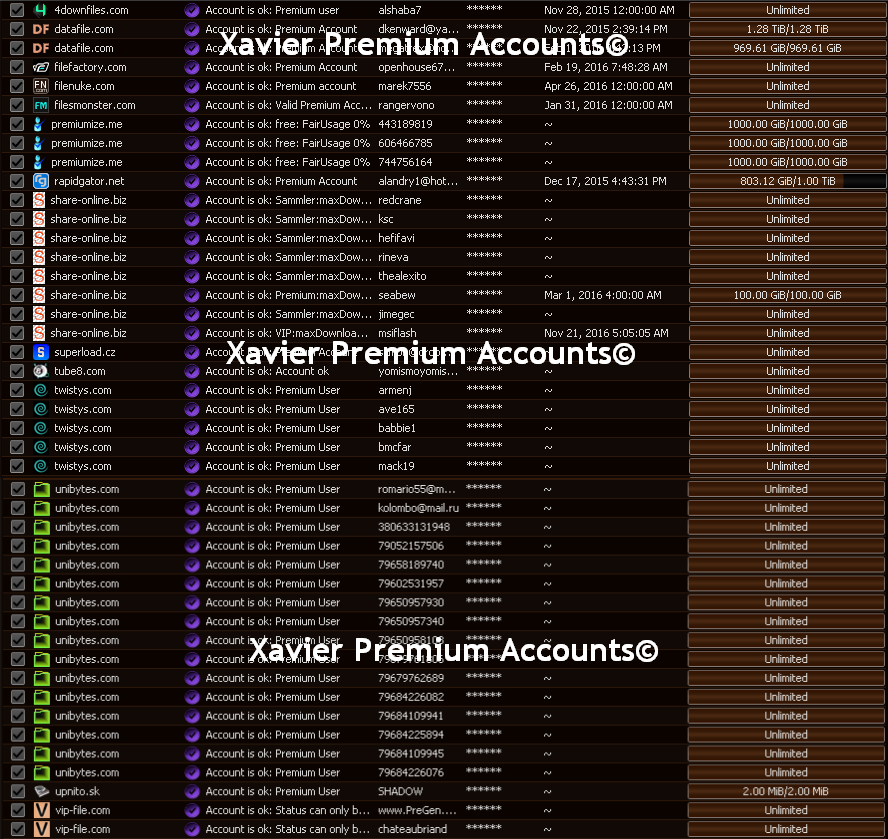Disable the filefactory.com account checkbox
Viewport: 888px width, 839px height.
point(17,67)
